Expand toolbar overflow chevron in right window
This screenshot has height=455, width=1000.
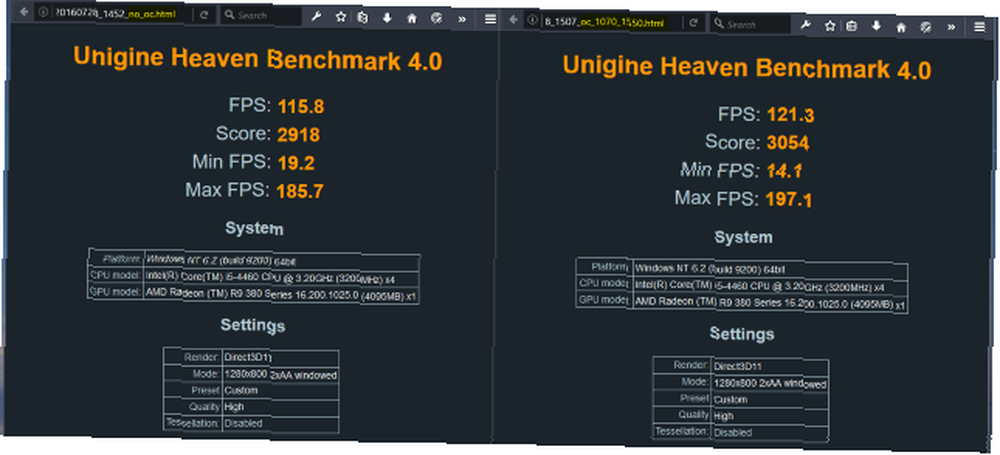click(952, 27)
